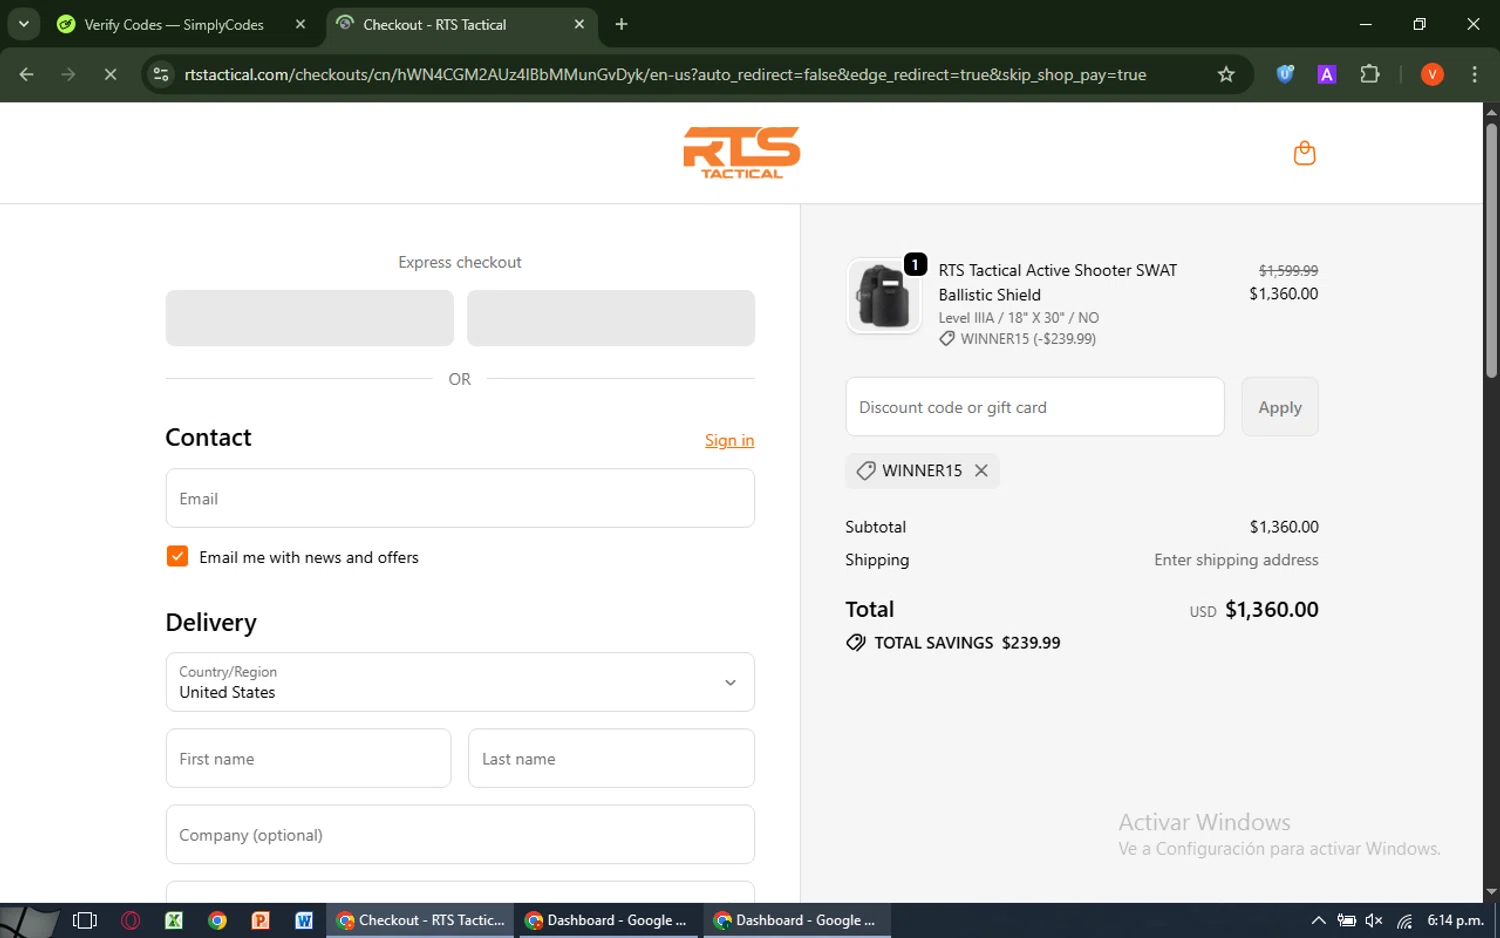Close the Verify Codes SimplyCodes tab
The height and width of the screenshot is (938, 1500).
300,24
